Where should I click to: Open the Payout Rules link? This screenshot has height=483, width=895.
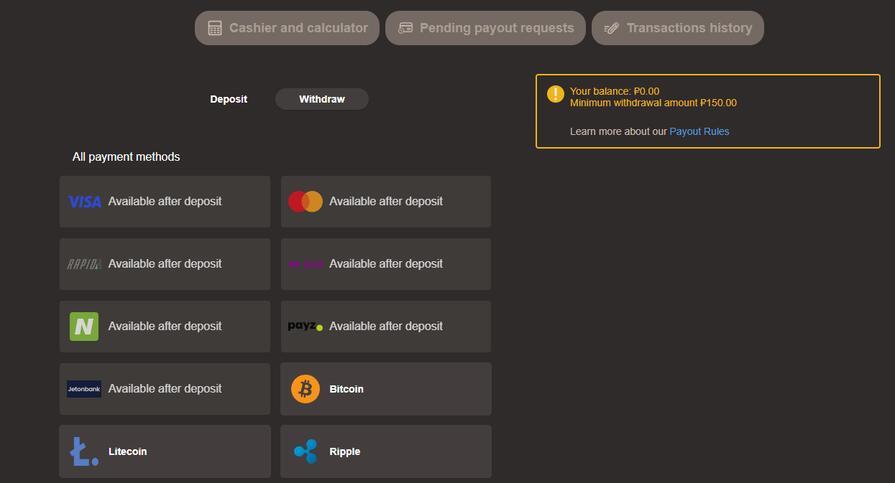point(699,132)
